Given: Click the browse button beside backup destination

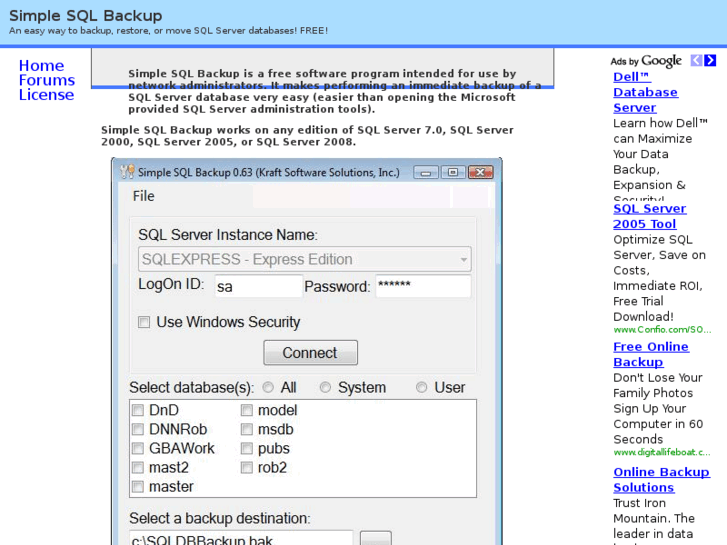Looking at the screenshot, I should point(376,539).
